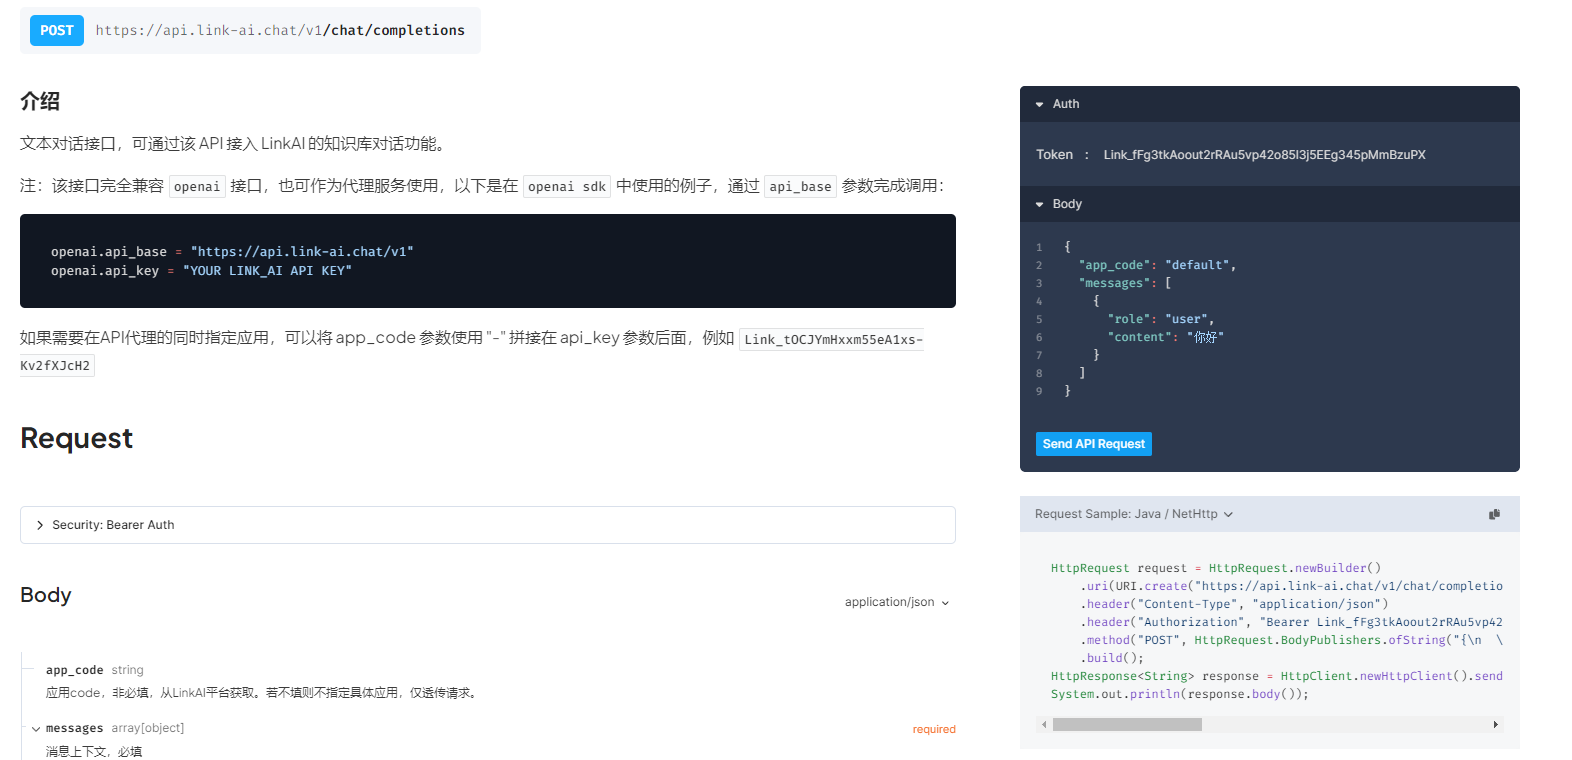Click the "content" line in JSON body
Image resolution: width=1572 pixels, height=760 pixels.
[1165, 337]
